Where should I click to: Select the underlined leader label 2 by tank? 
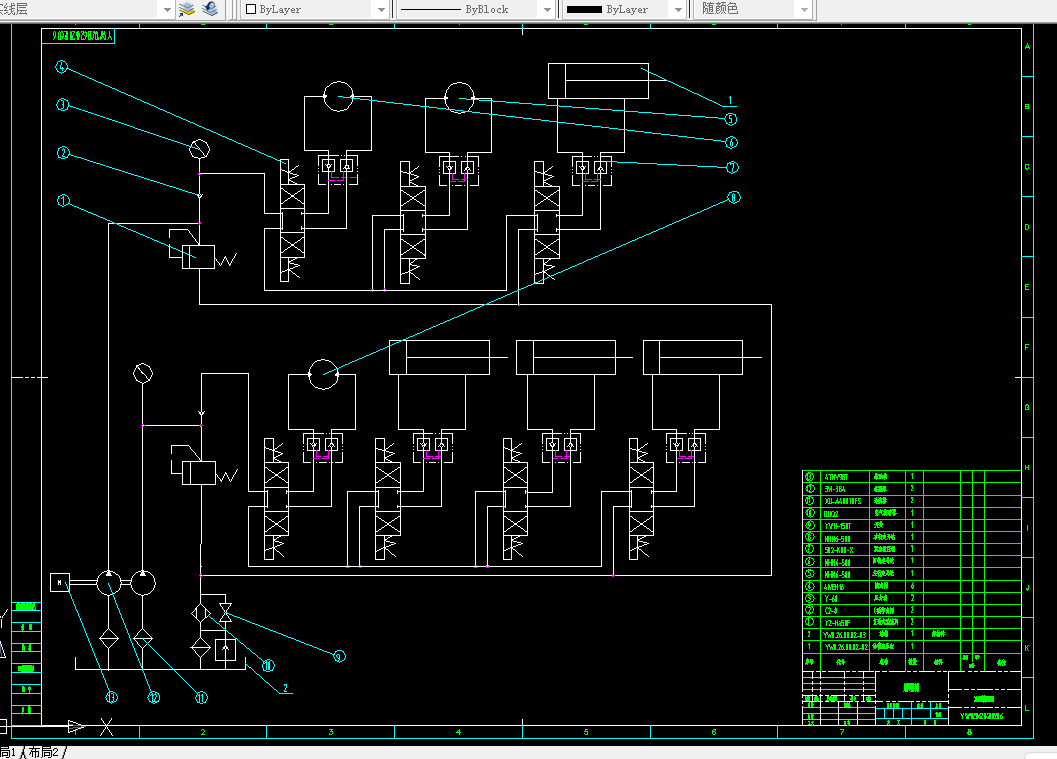pyautogui.click(x=286, y=688)
